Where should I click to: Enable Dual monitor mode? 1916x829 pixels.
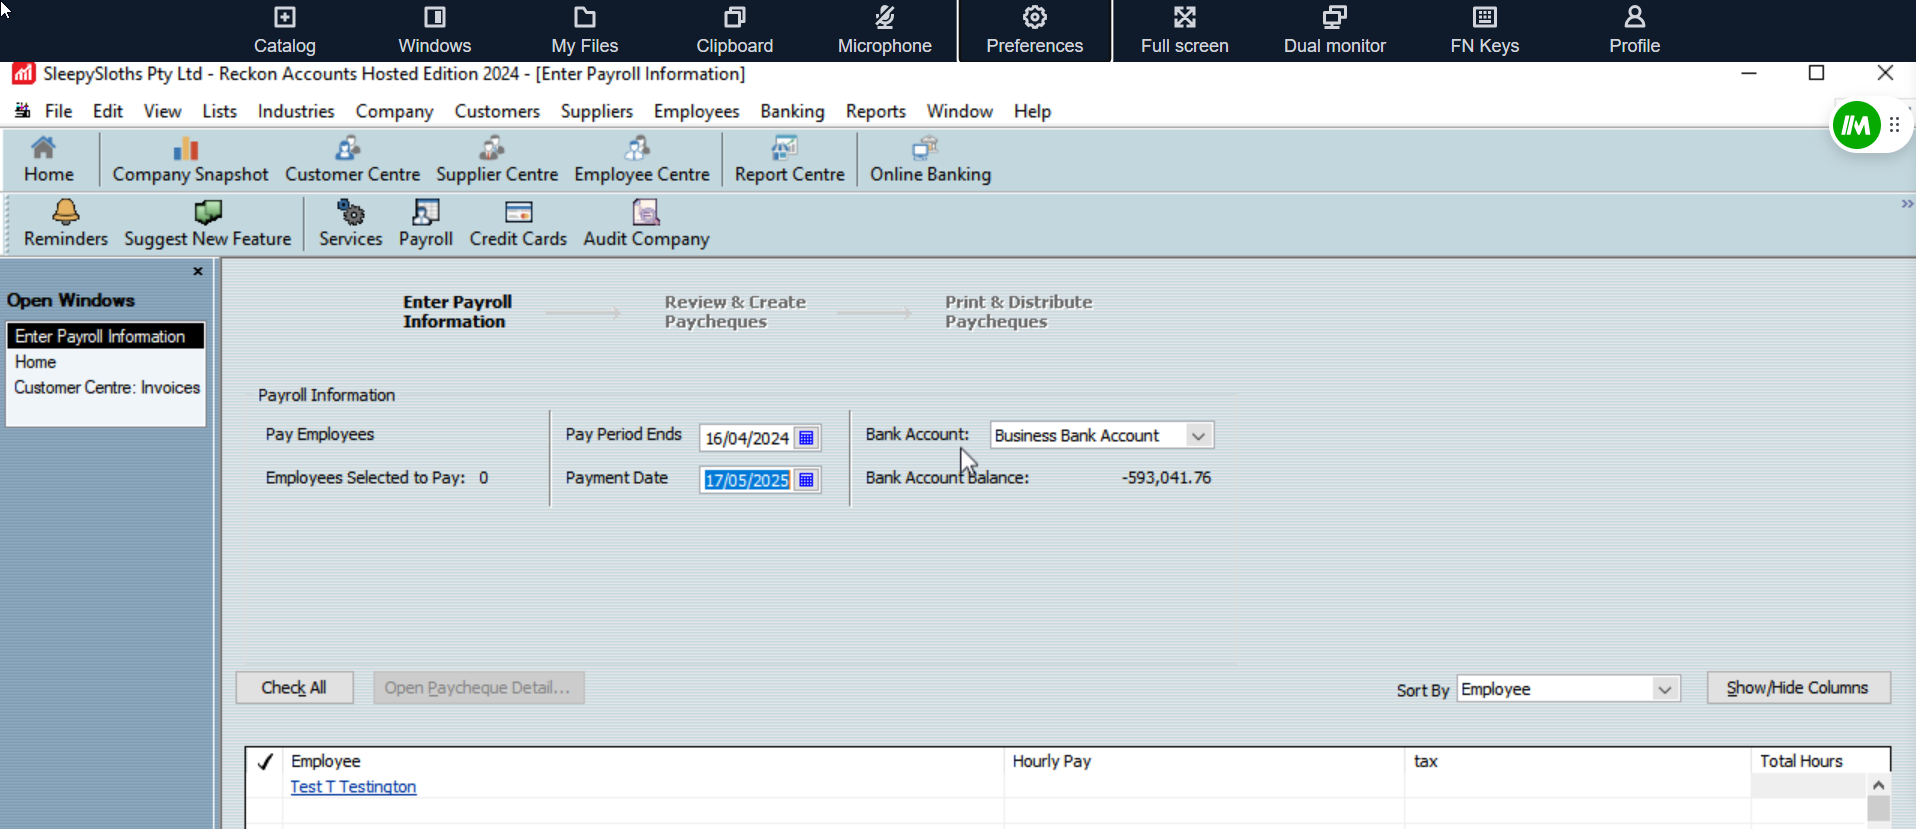pos(1334,31)
